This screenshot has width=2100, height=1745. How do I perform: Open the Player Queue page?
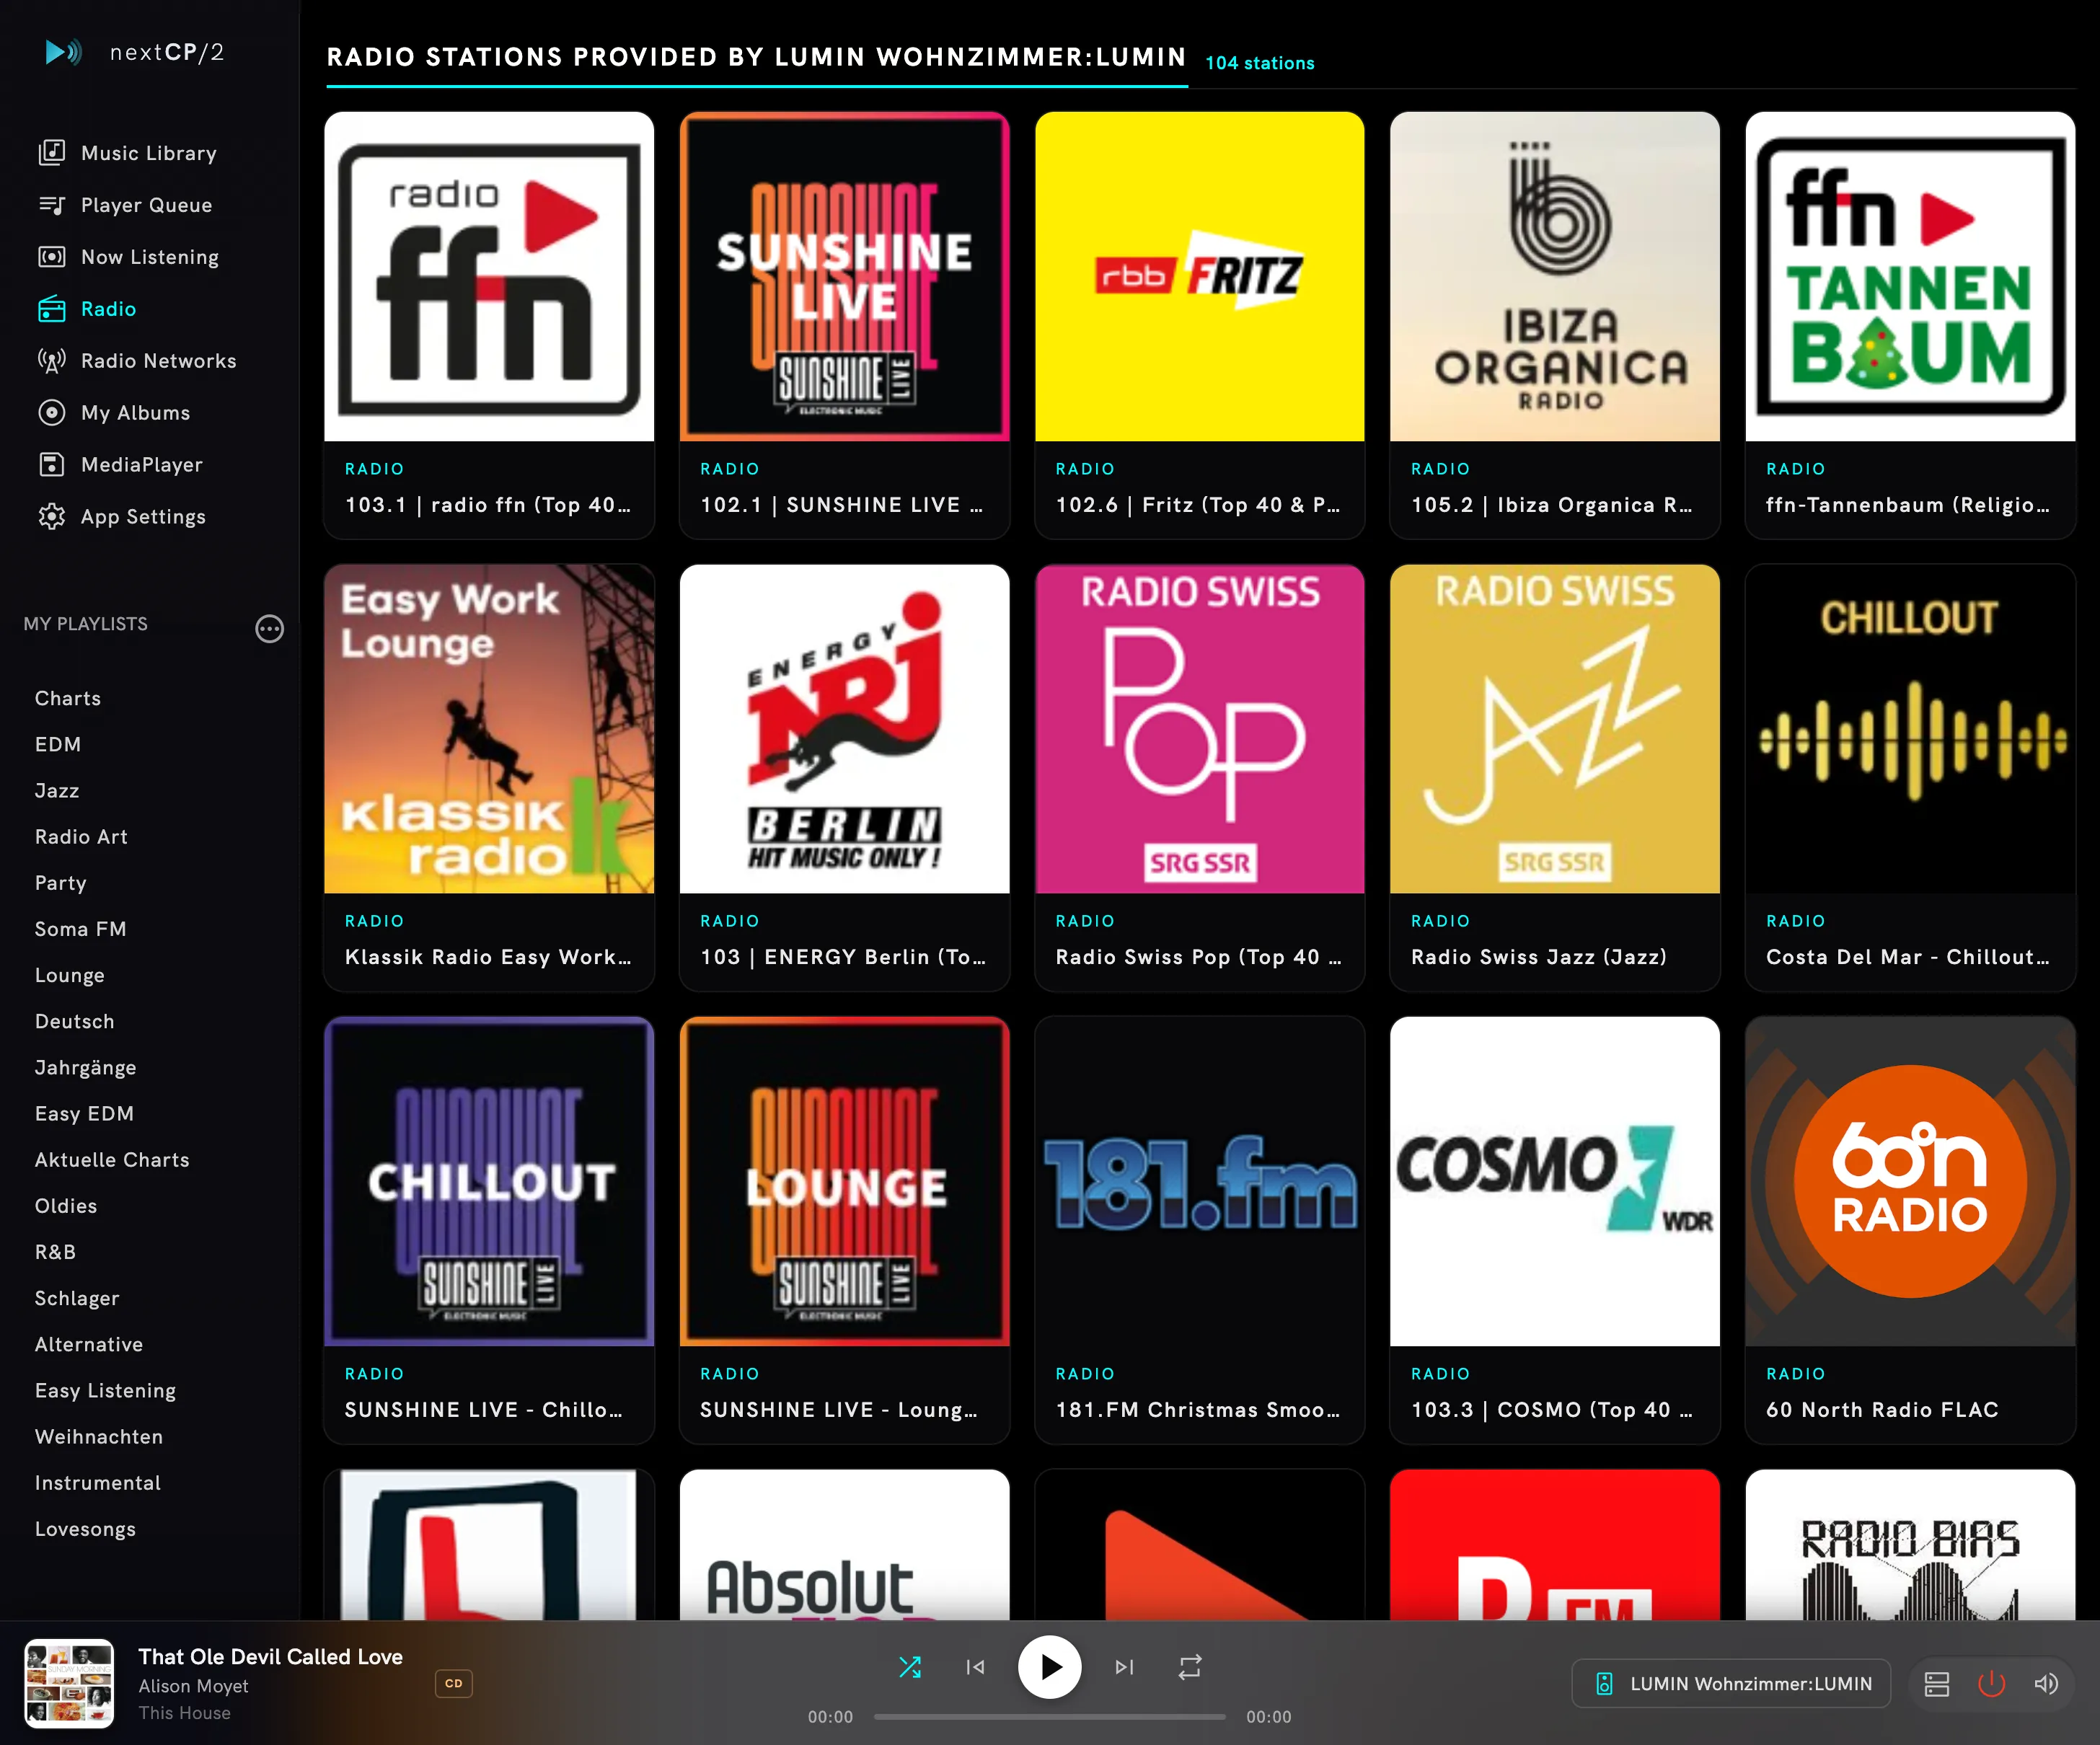125,205
